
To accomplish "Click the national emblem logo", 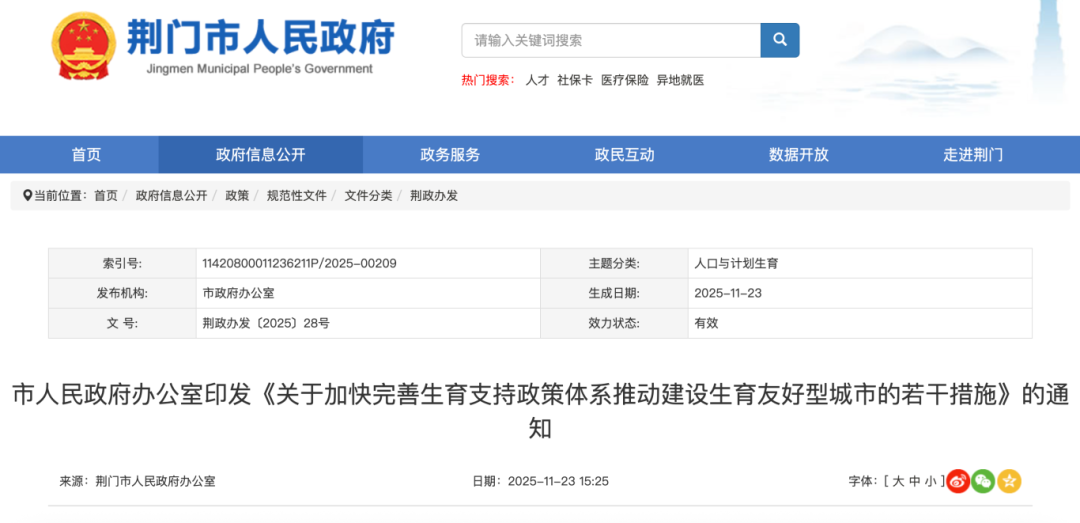I will tap(83, 46).
